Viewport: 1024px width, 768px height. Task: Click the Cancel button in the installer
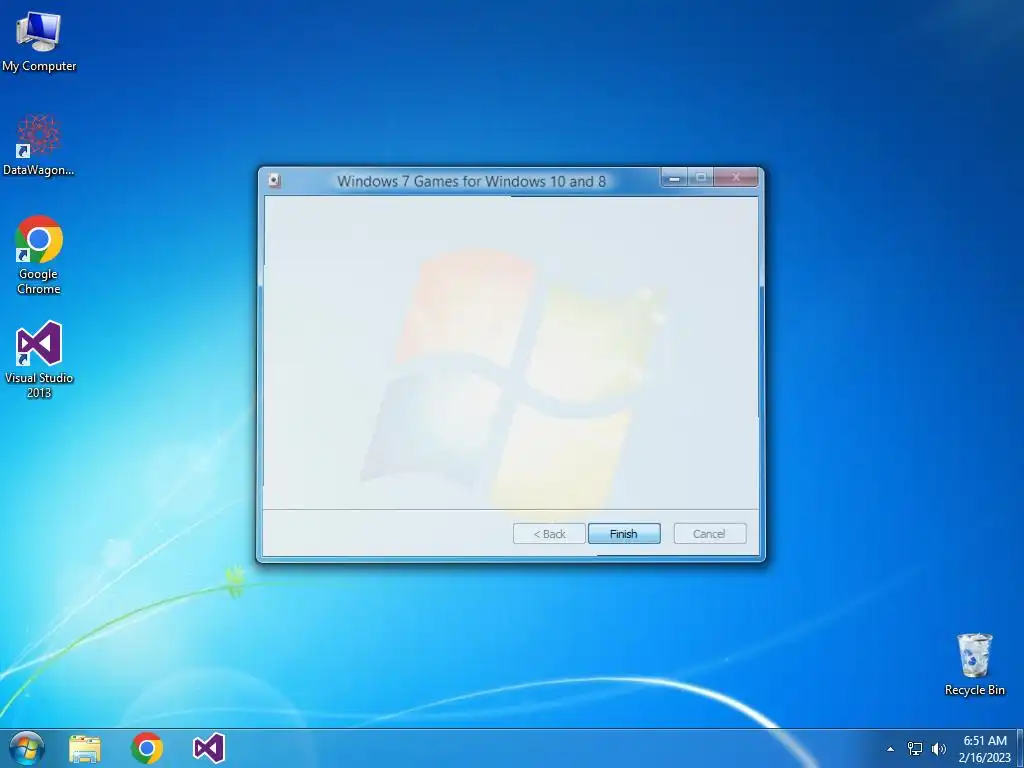[x=709, y=534]
